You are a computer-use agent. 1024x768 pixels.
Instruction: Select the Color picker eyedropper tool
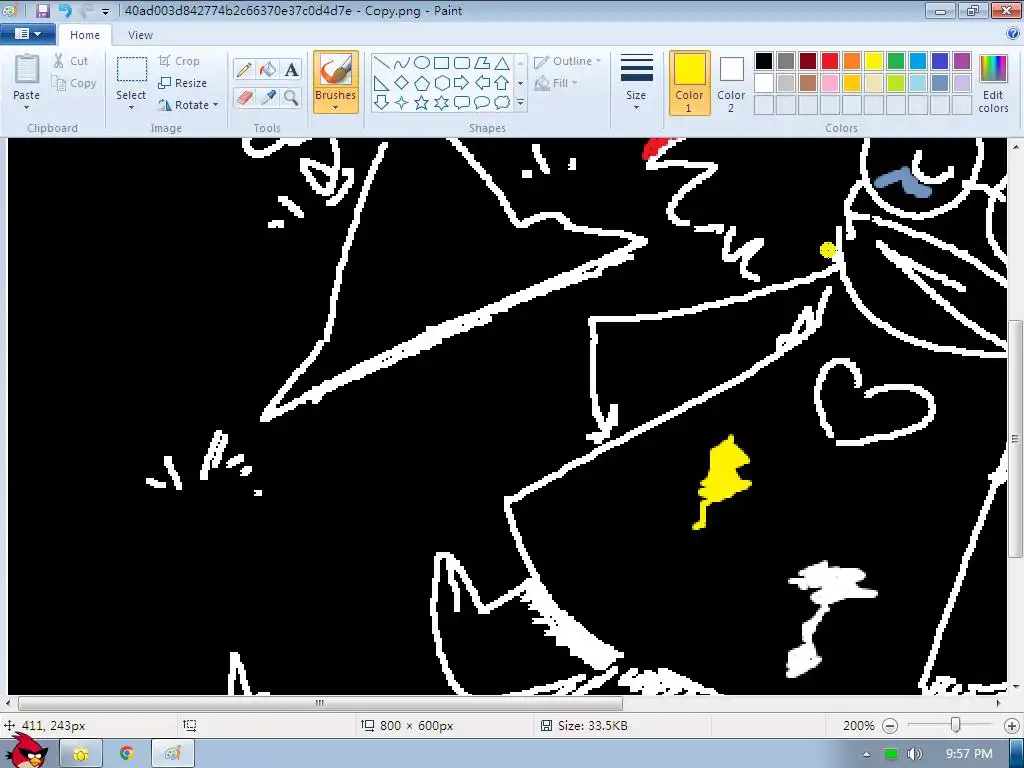pyautogui.click(x=268, y=98)
